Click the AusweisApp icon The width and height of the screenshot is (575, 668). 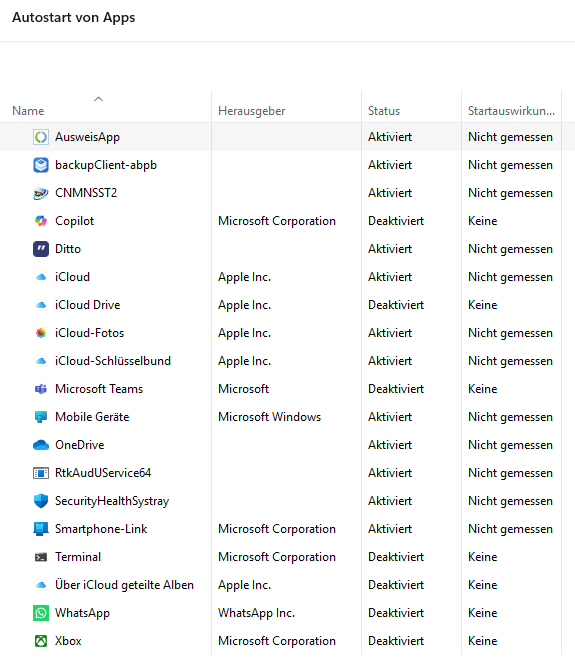(x=41, y=137)
